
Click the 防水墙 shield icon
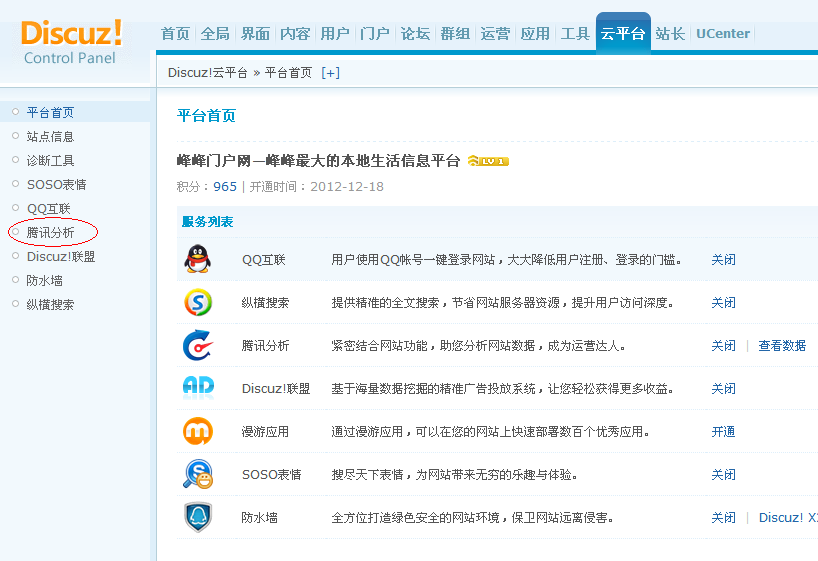click(198, 517)
